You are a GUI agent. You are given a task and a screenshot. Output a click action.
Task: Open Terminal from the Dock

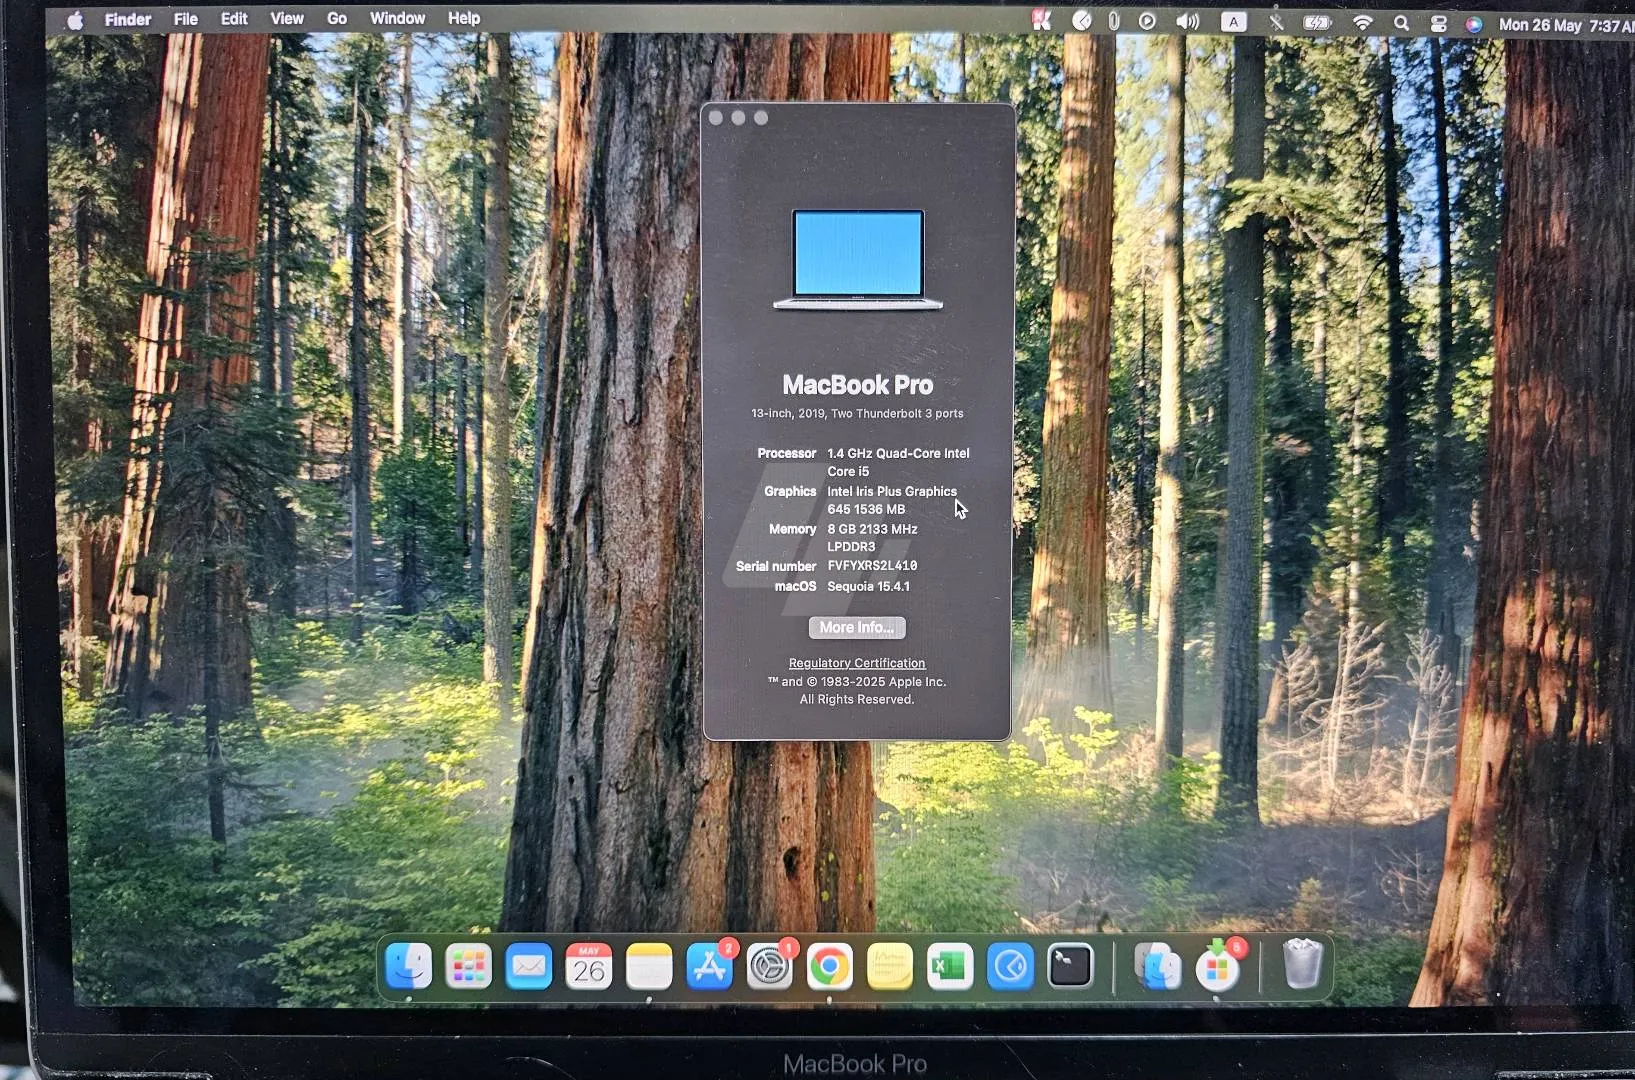(1070, 966)
